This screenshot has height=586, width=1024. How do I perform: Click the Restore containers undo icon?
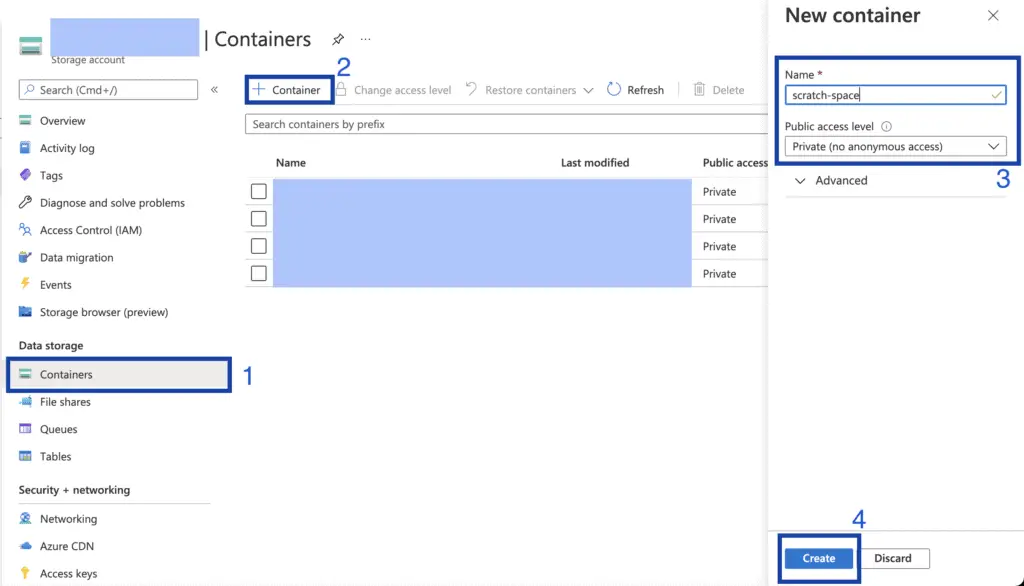point(471,90)
